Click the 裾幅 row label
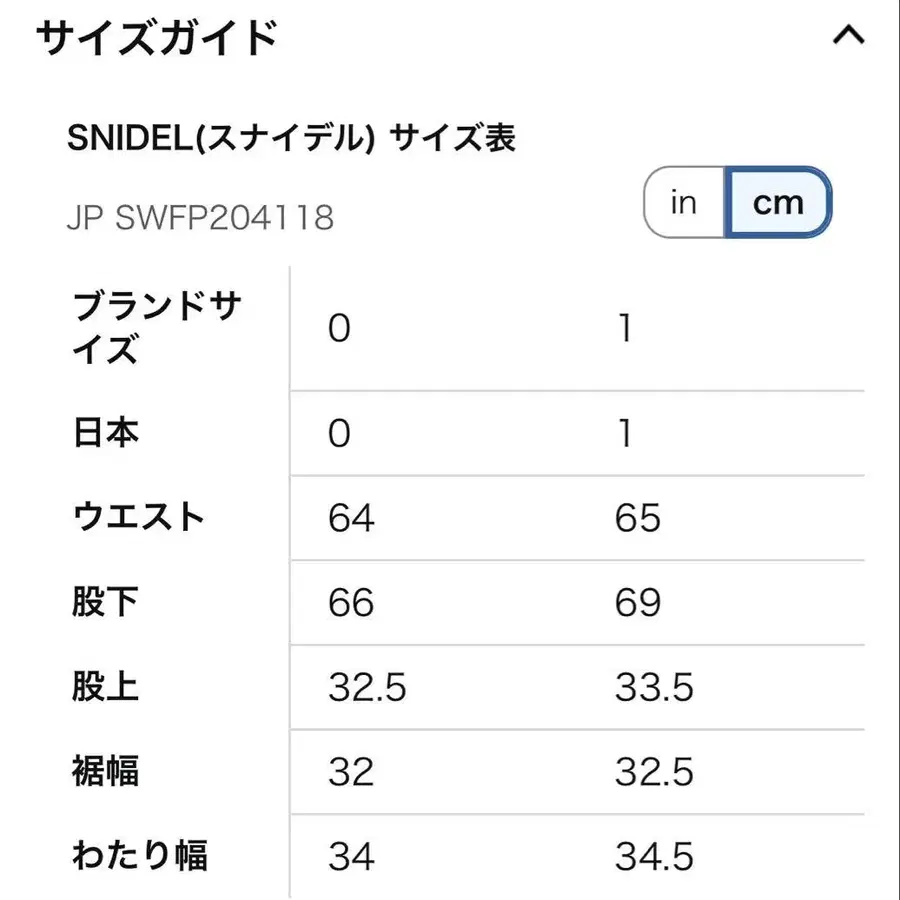The image size is (900, 900). click(x=106, y=771)
